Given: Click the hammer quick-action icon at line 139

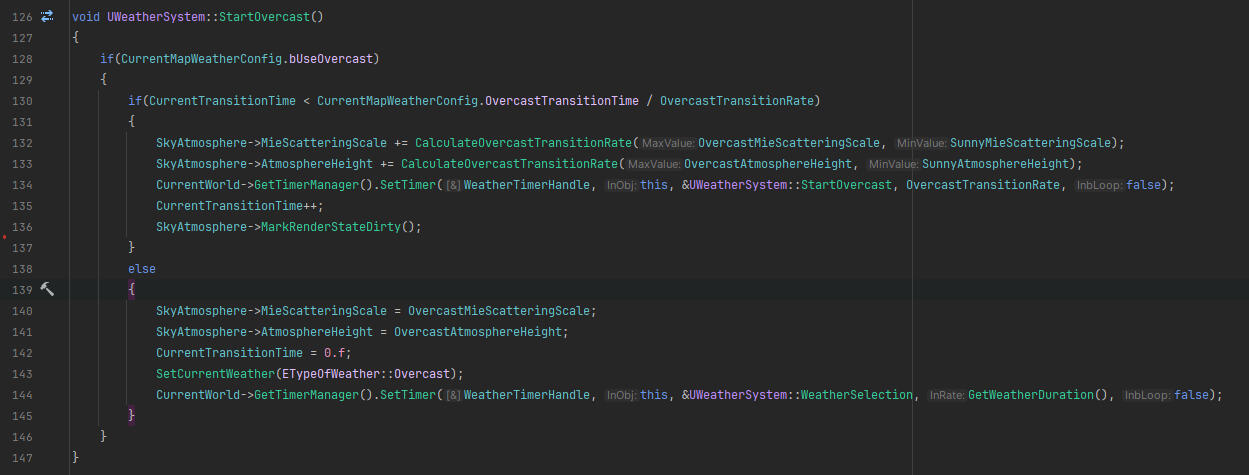Looking at the screenshot, I should (46, 289).
